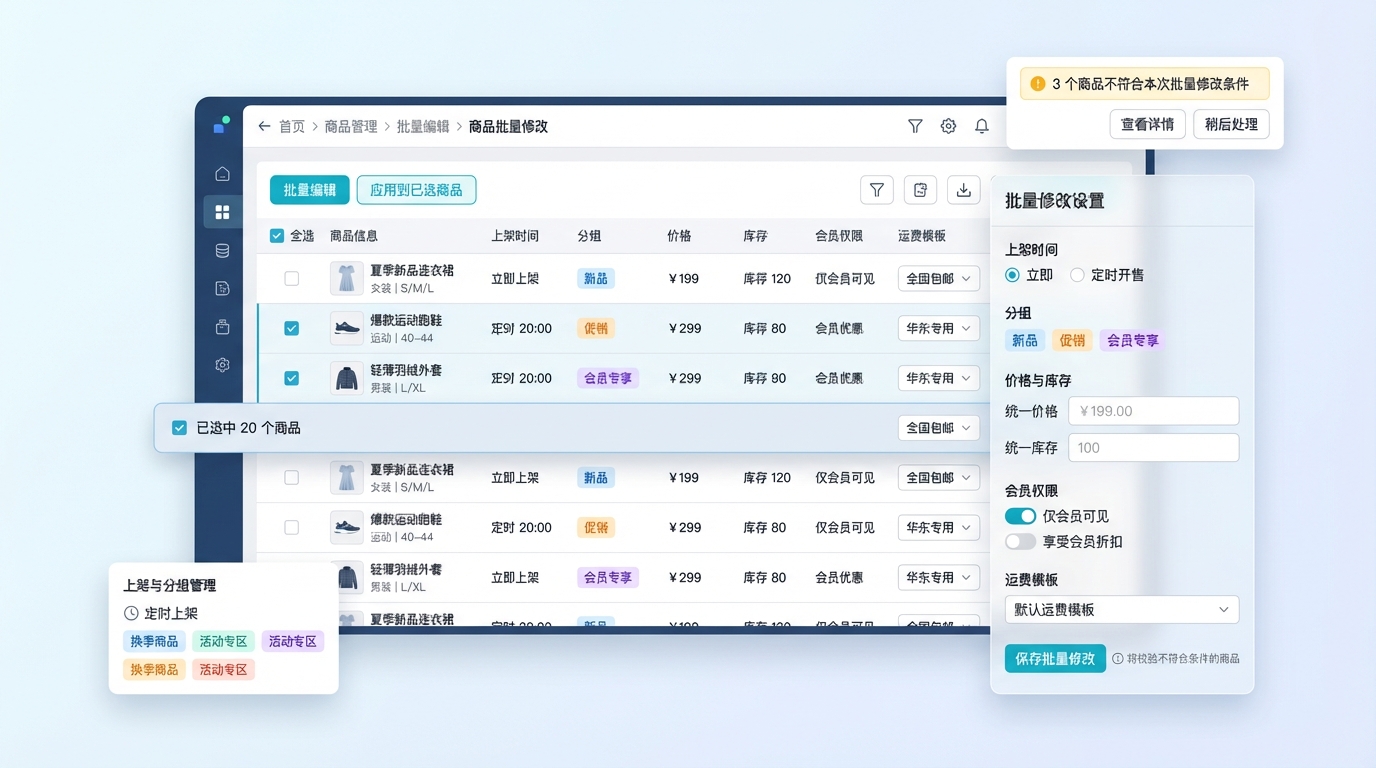Click the 统一价格 input field
This screenshot has width=1376, height=768.
tap(1153, 411)
